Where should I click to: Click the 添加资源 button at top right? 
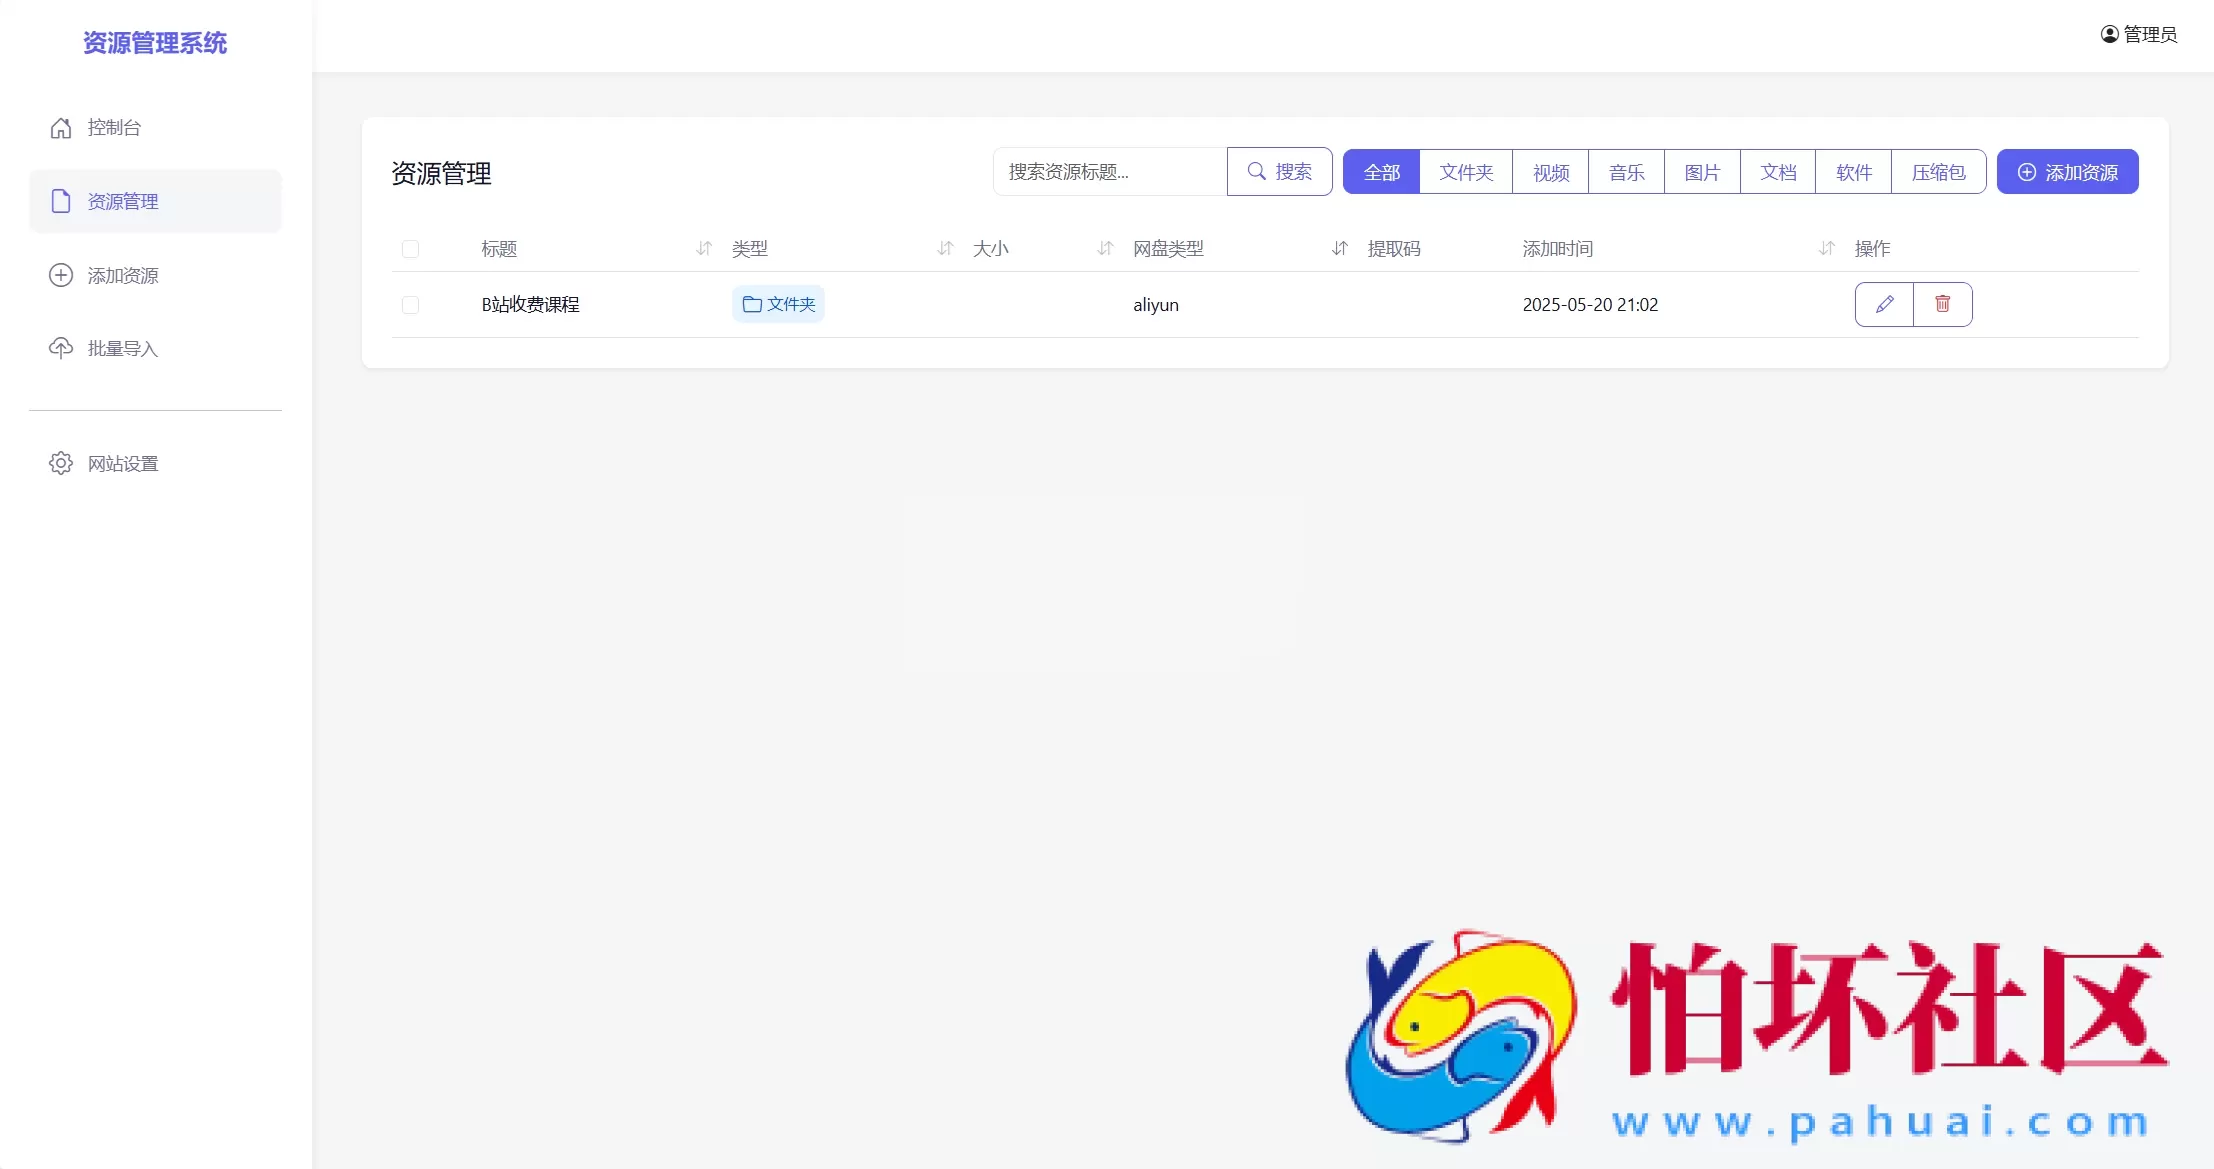2067,171
